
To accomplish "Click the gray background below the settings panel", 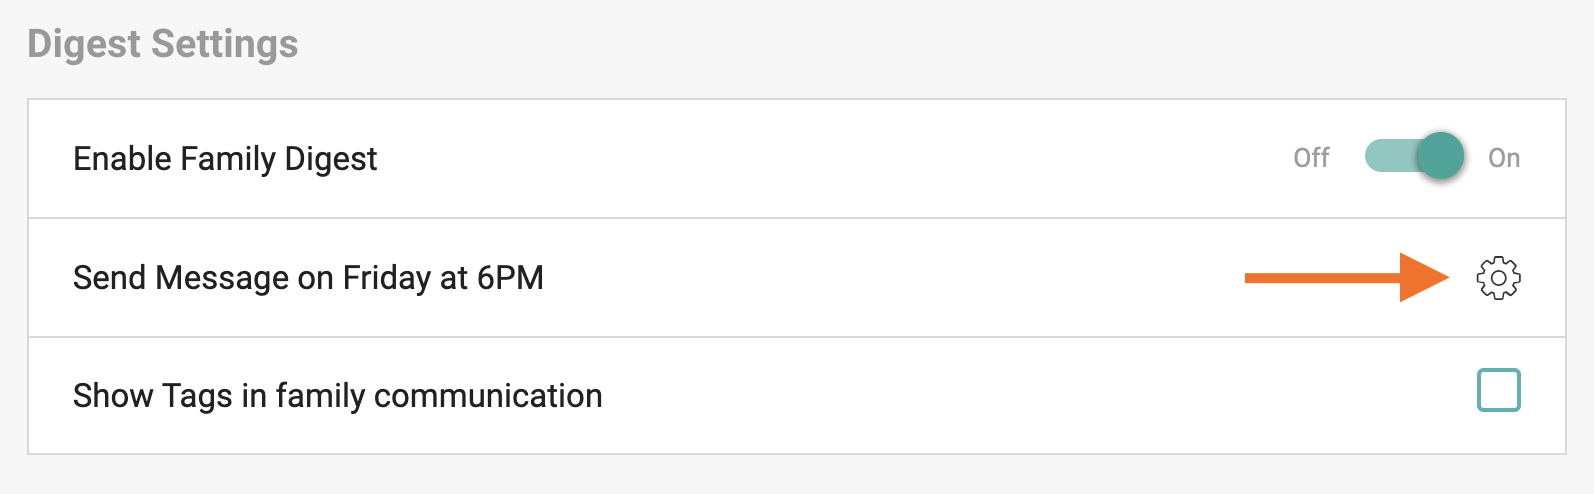I will tap(797, 476).
